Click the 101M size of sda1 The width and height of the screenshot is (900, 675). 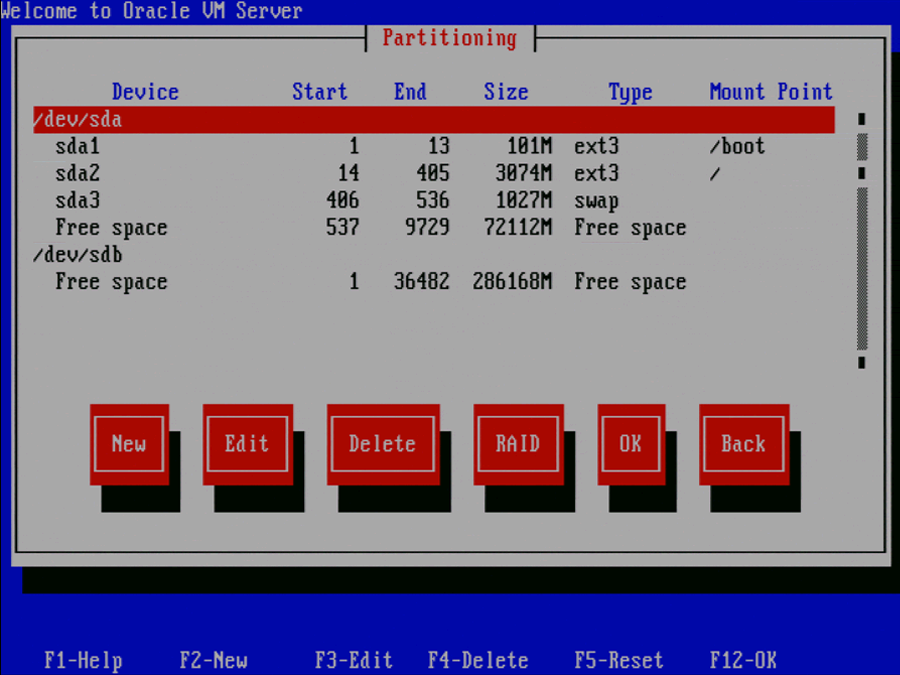point(529,146)
